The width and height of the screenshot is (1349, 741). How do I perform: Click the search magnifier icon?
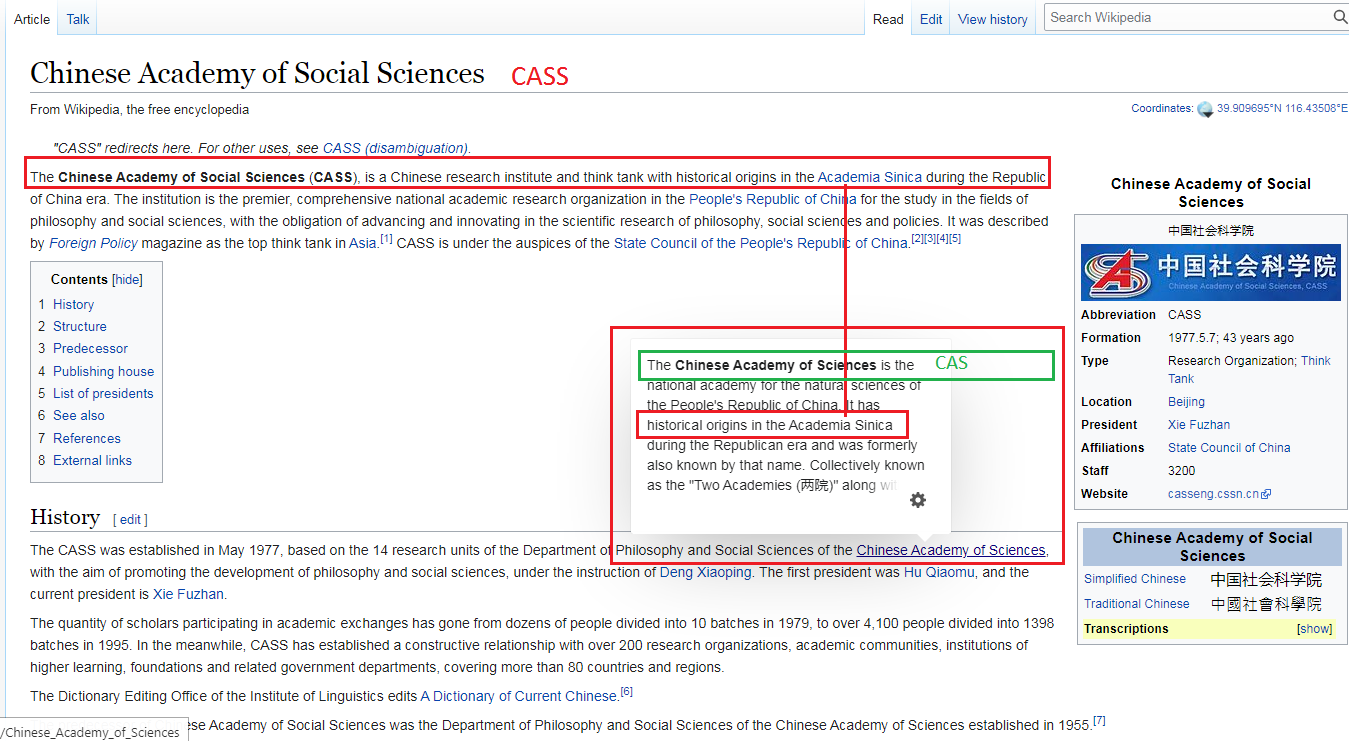click(x=1340, y=17)
